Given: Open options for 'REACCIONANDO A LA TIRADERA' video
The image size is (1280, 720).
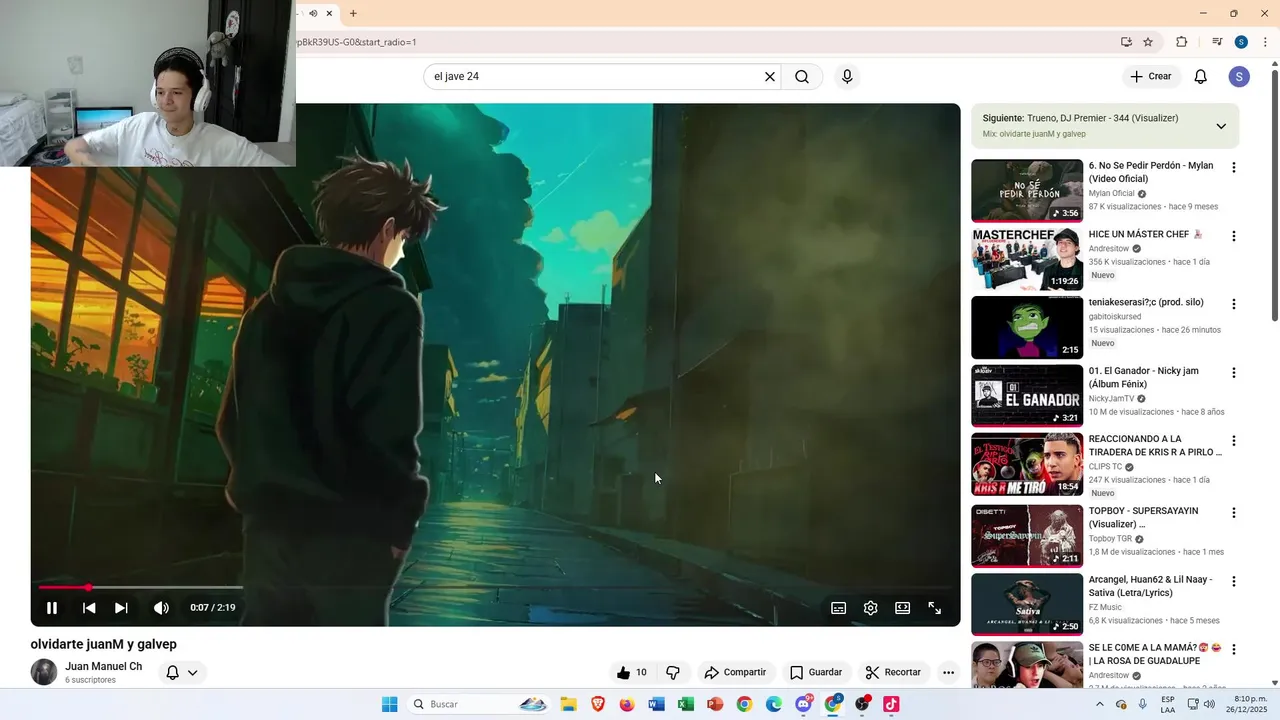Looking at the screenshot, I should [1234, 441].
